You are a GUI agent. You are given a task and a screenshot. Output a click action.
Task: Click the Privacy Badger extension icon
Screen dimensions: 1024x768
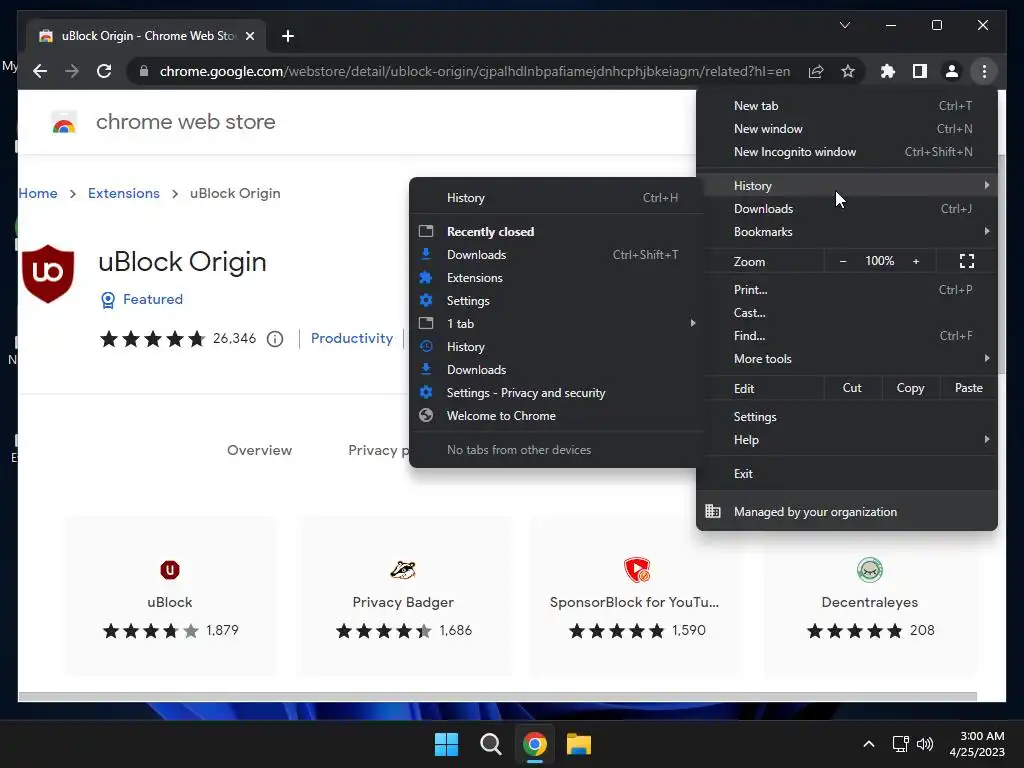(x=403, y=569)
